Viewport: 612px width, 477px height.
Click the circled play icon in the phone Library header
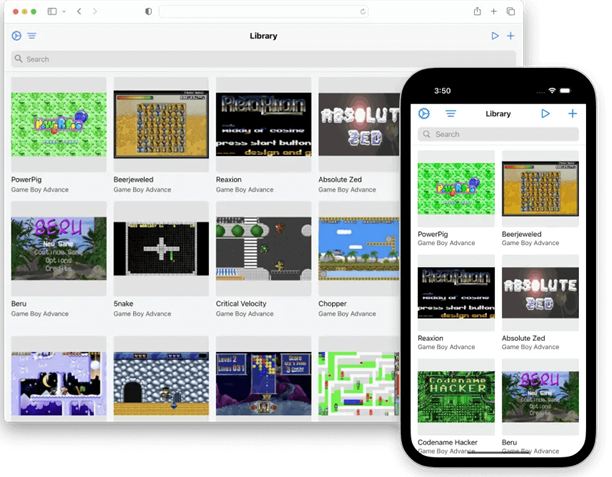click(x=424, y=114)
